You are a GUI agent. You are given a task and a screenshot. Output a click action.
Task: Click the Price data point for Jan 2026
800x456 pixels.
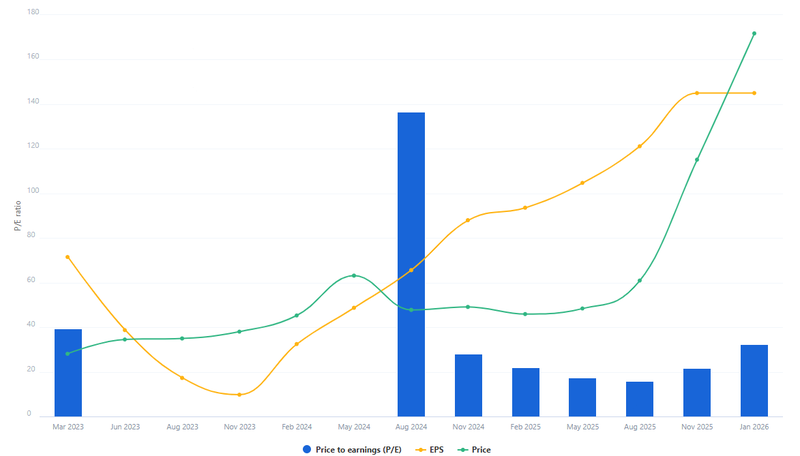click(754, 33)
